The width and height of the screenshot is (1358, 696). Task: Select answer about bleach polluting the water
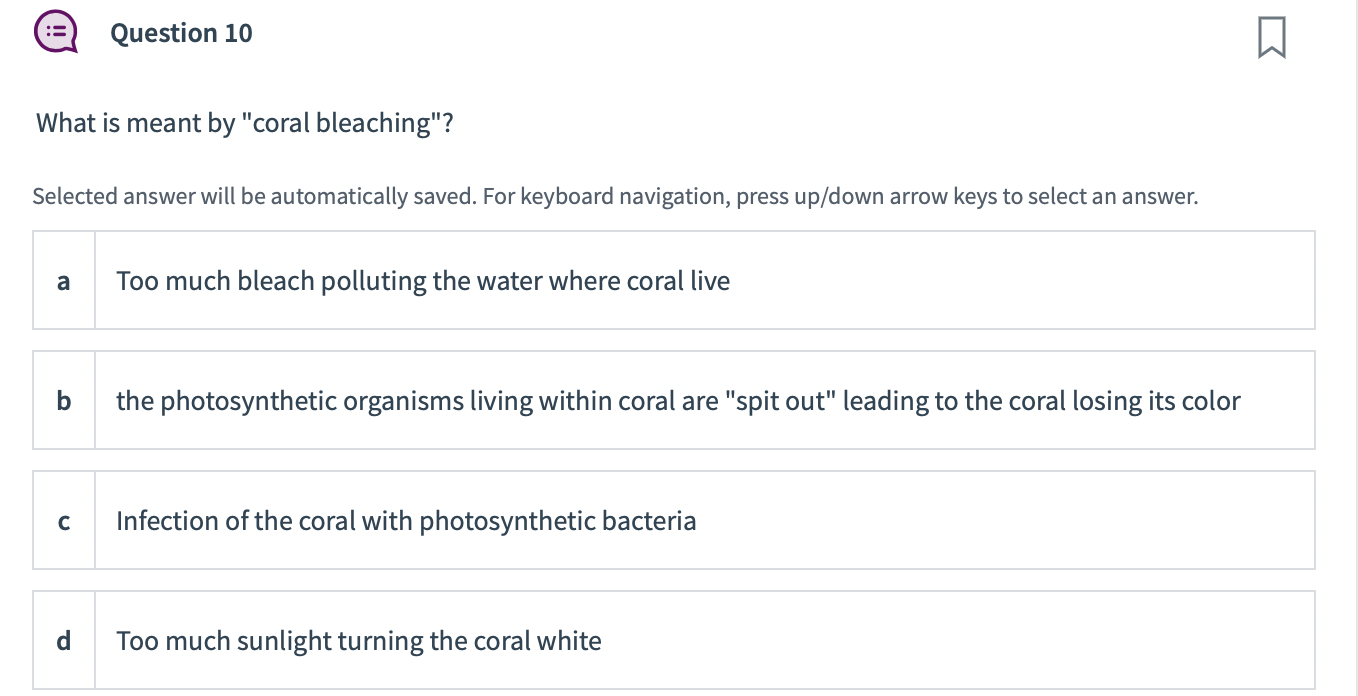[423, 281]
